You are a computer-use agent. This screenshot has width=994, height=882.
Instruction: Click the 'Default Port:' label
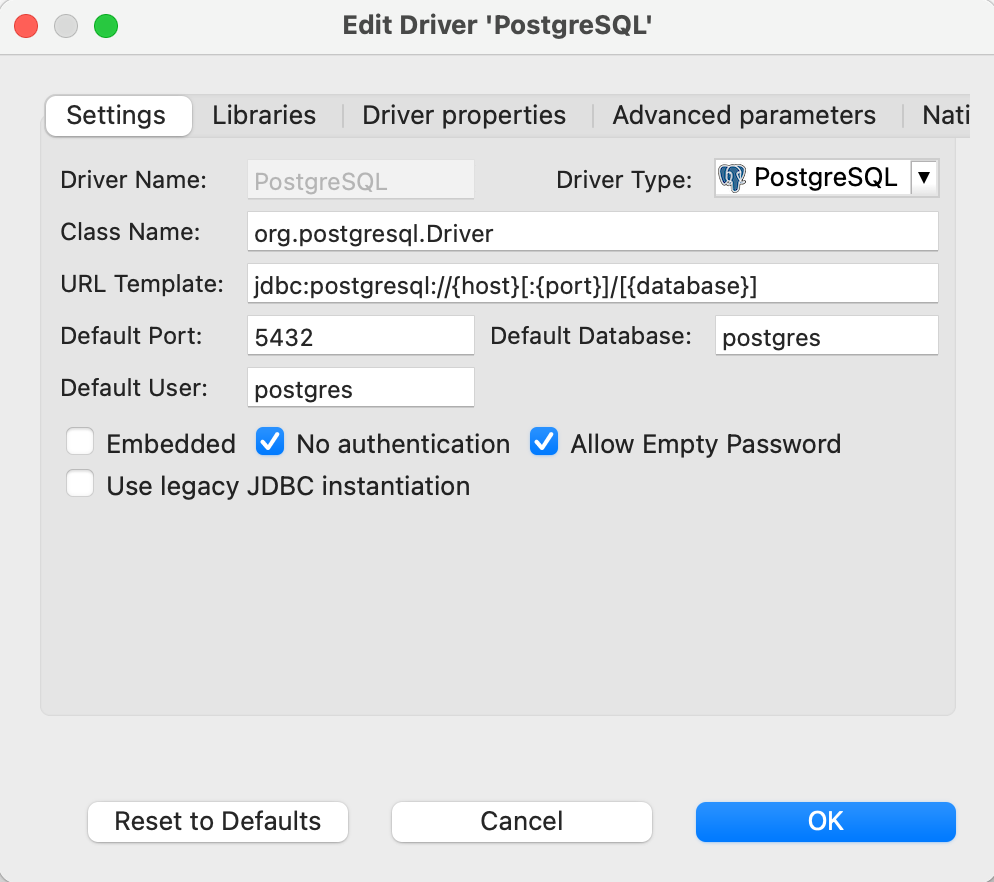132,336
